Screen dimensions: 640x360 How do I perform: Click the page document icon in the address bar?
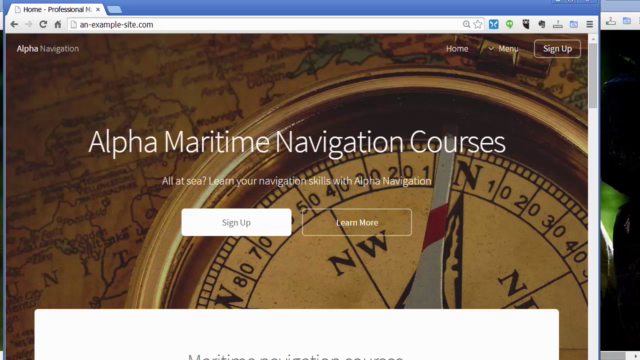point(73,24)
